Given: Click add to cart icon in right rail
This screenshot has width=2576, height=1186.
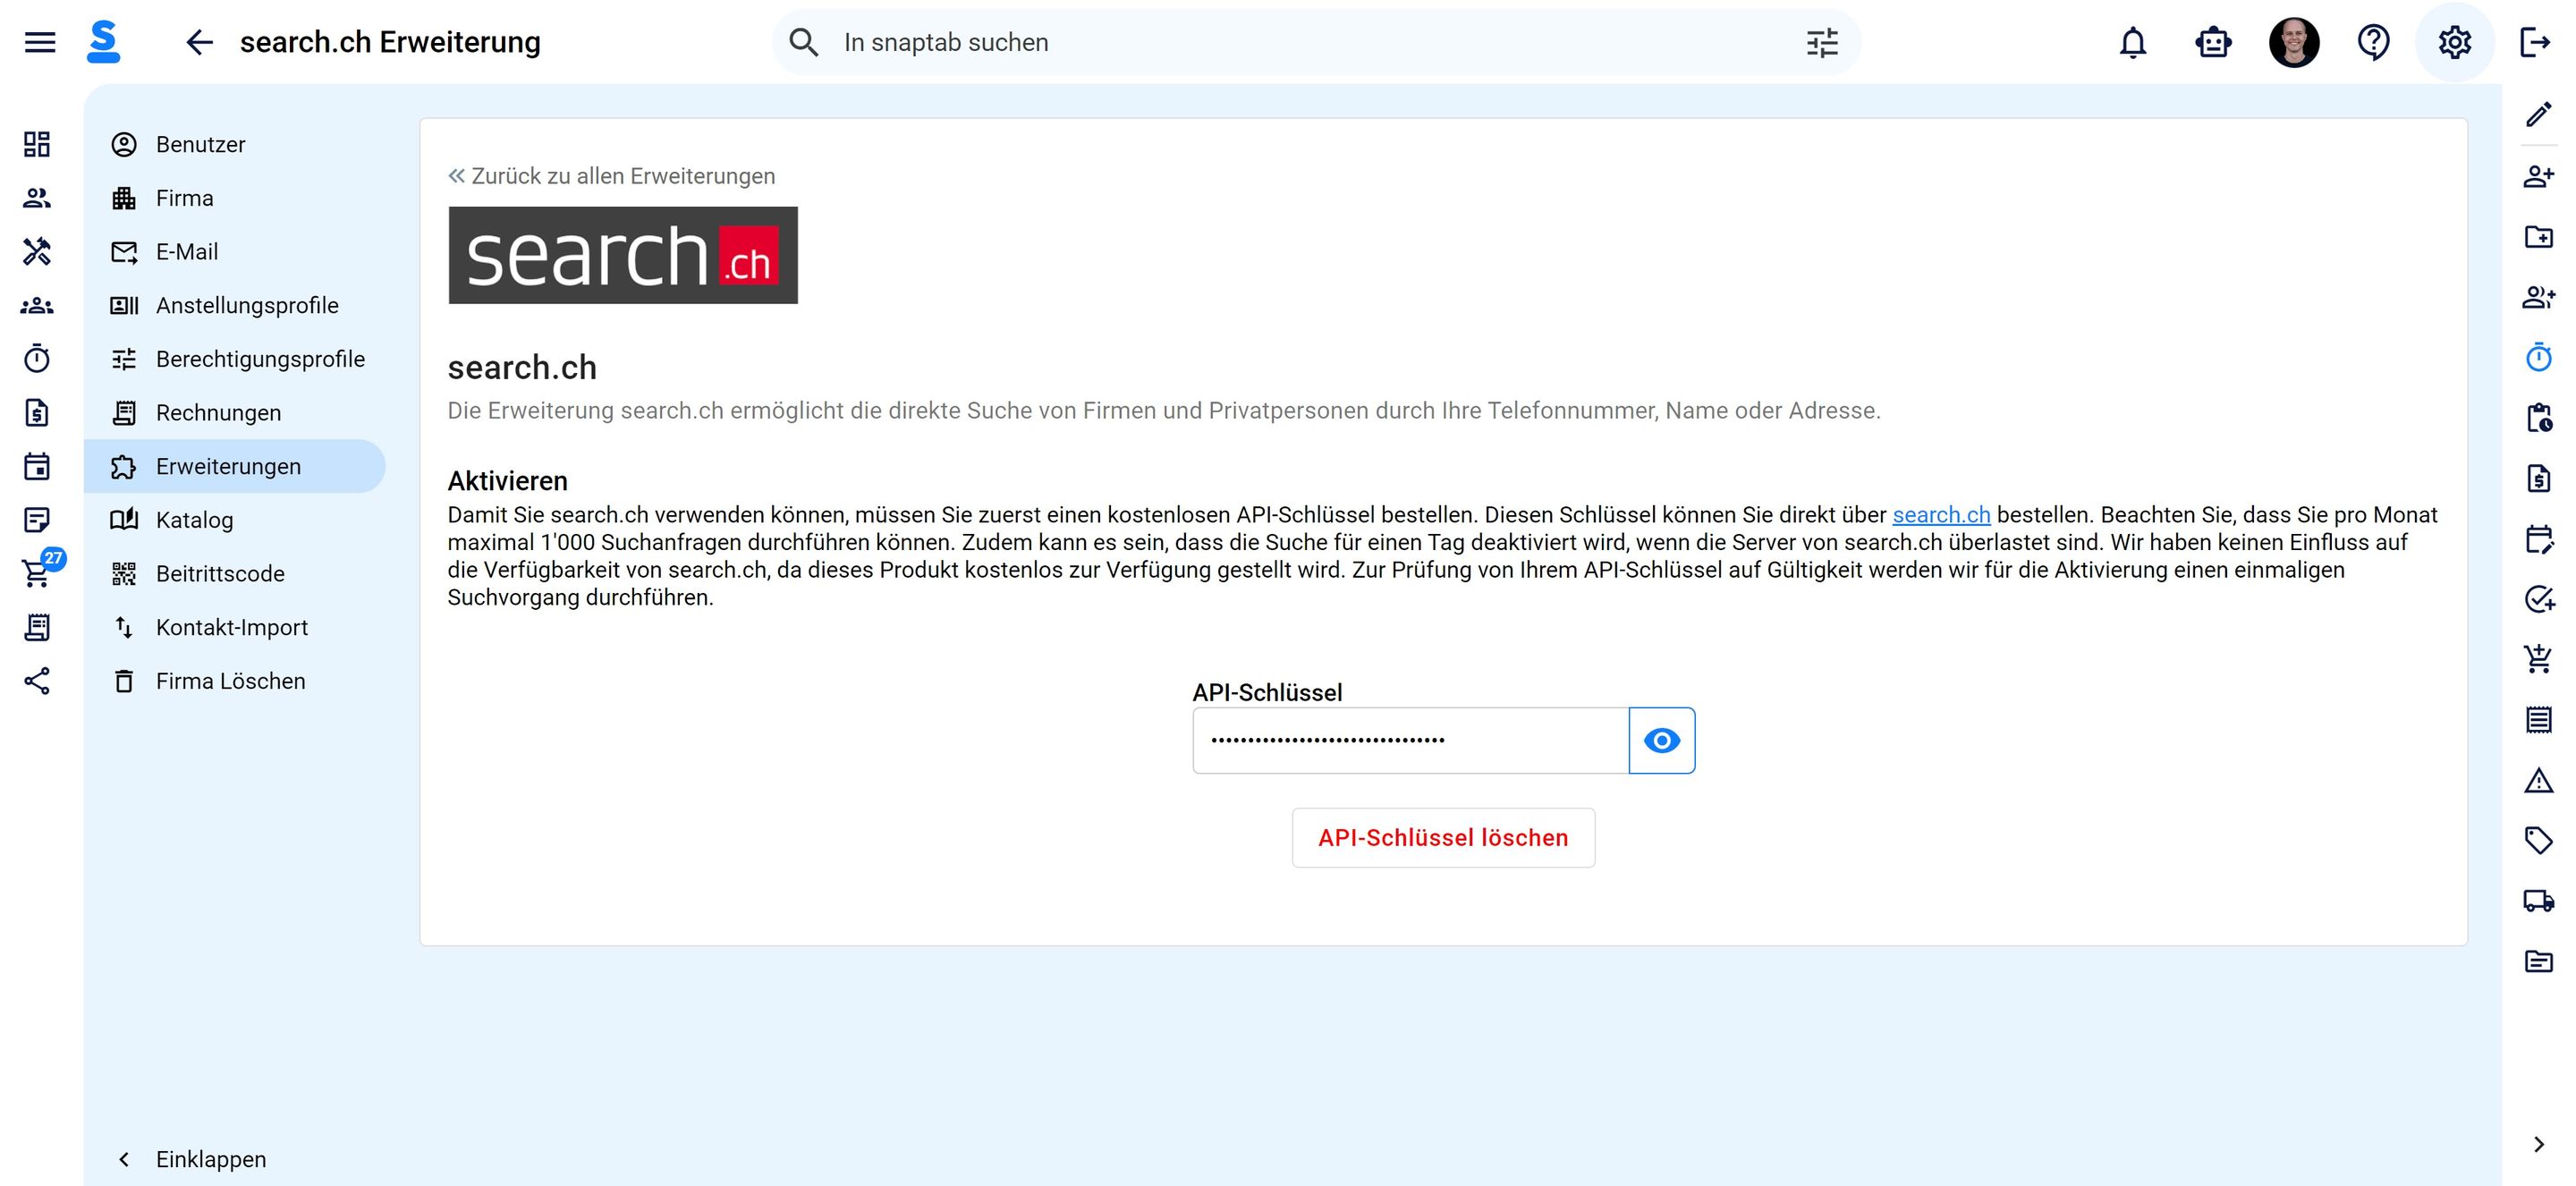Looking at the screenshot, I should click(x=2538, y=658).
